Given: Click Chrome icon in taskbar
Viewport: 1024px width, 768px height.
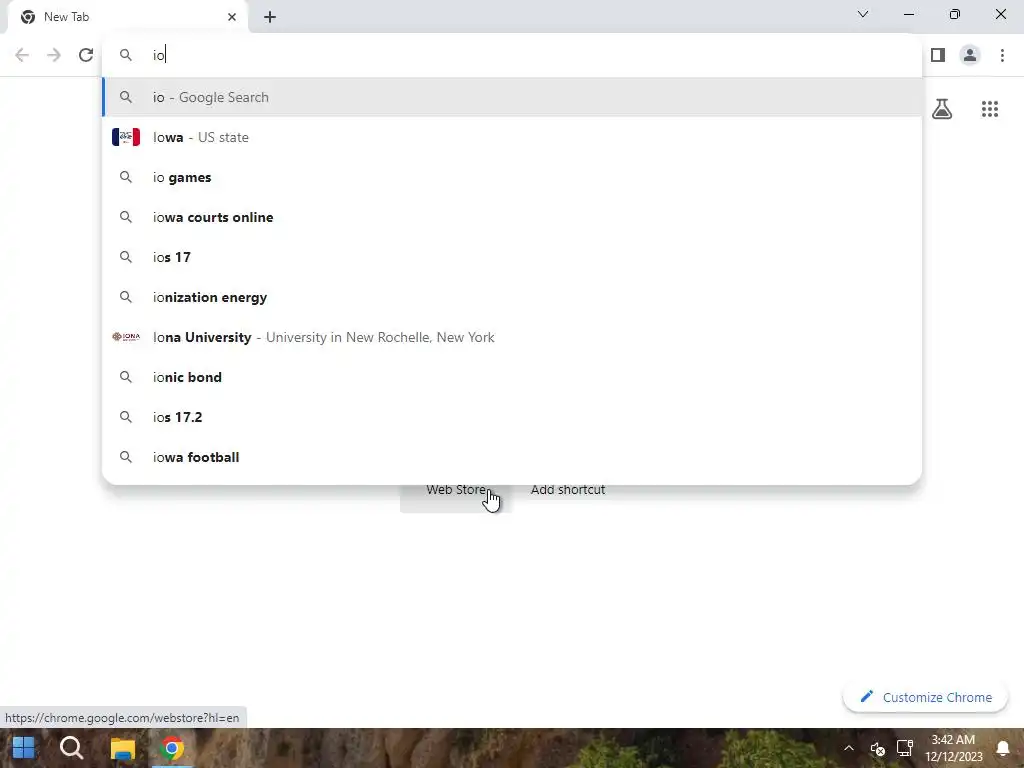Looking at the screenshot, I should coord(172,748).
